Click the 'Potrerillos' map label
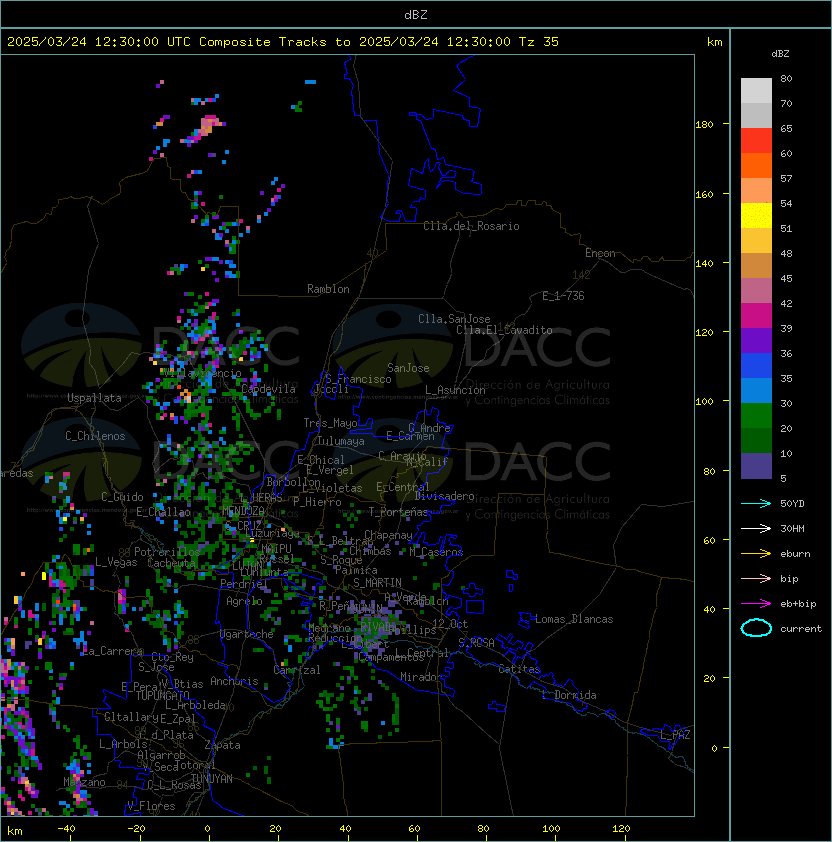Image resolution: width=832 pixels, height=842 pixels. click(x=167, y=552)
